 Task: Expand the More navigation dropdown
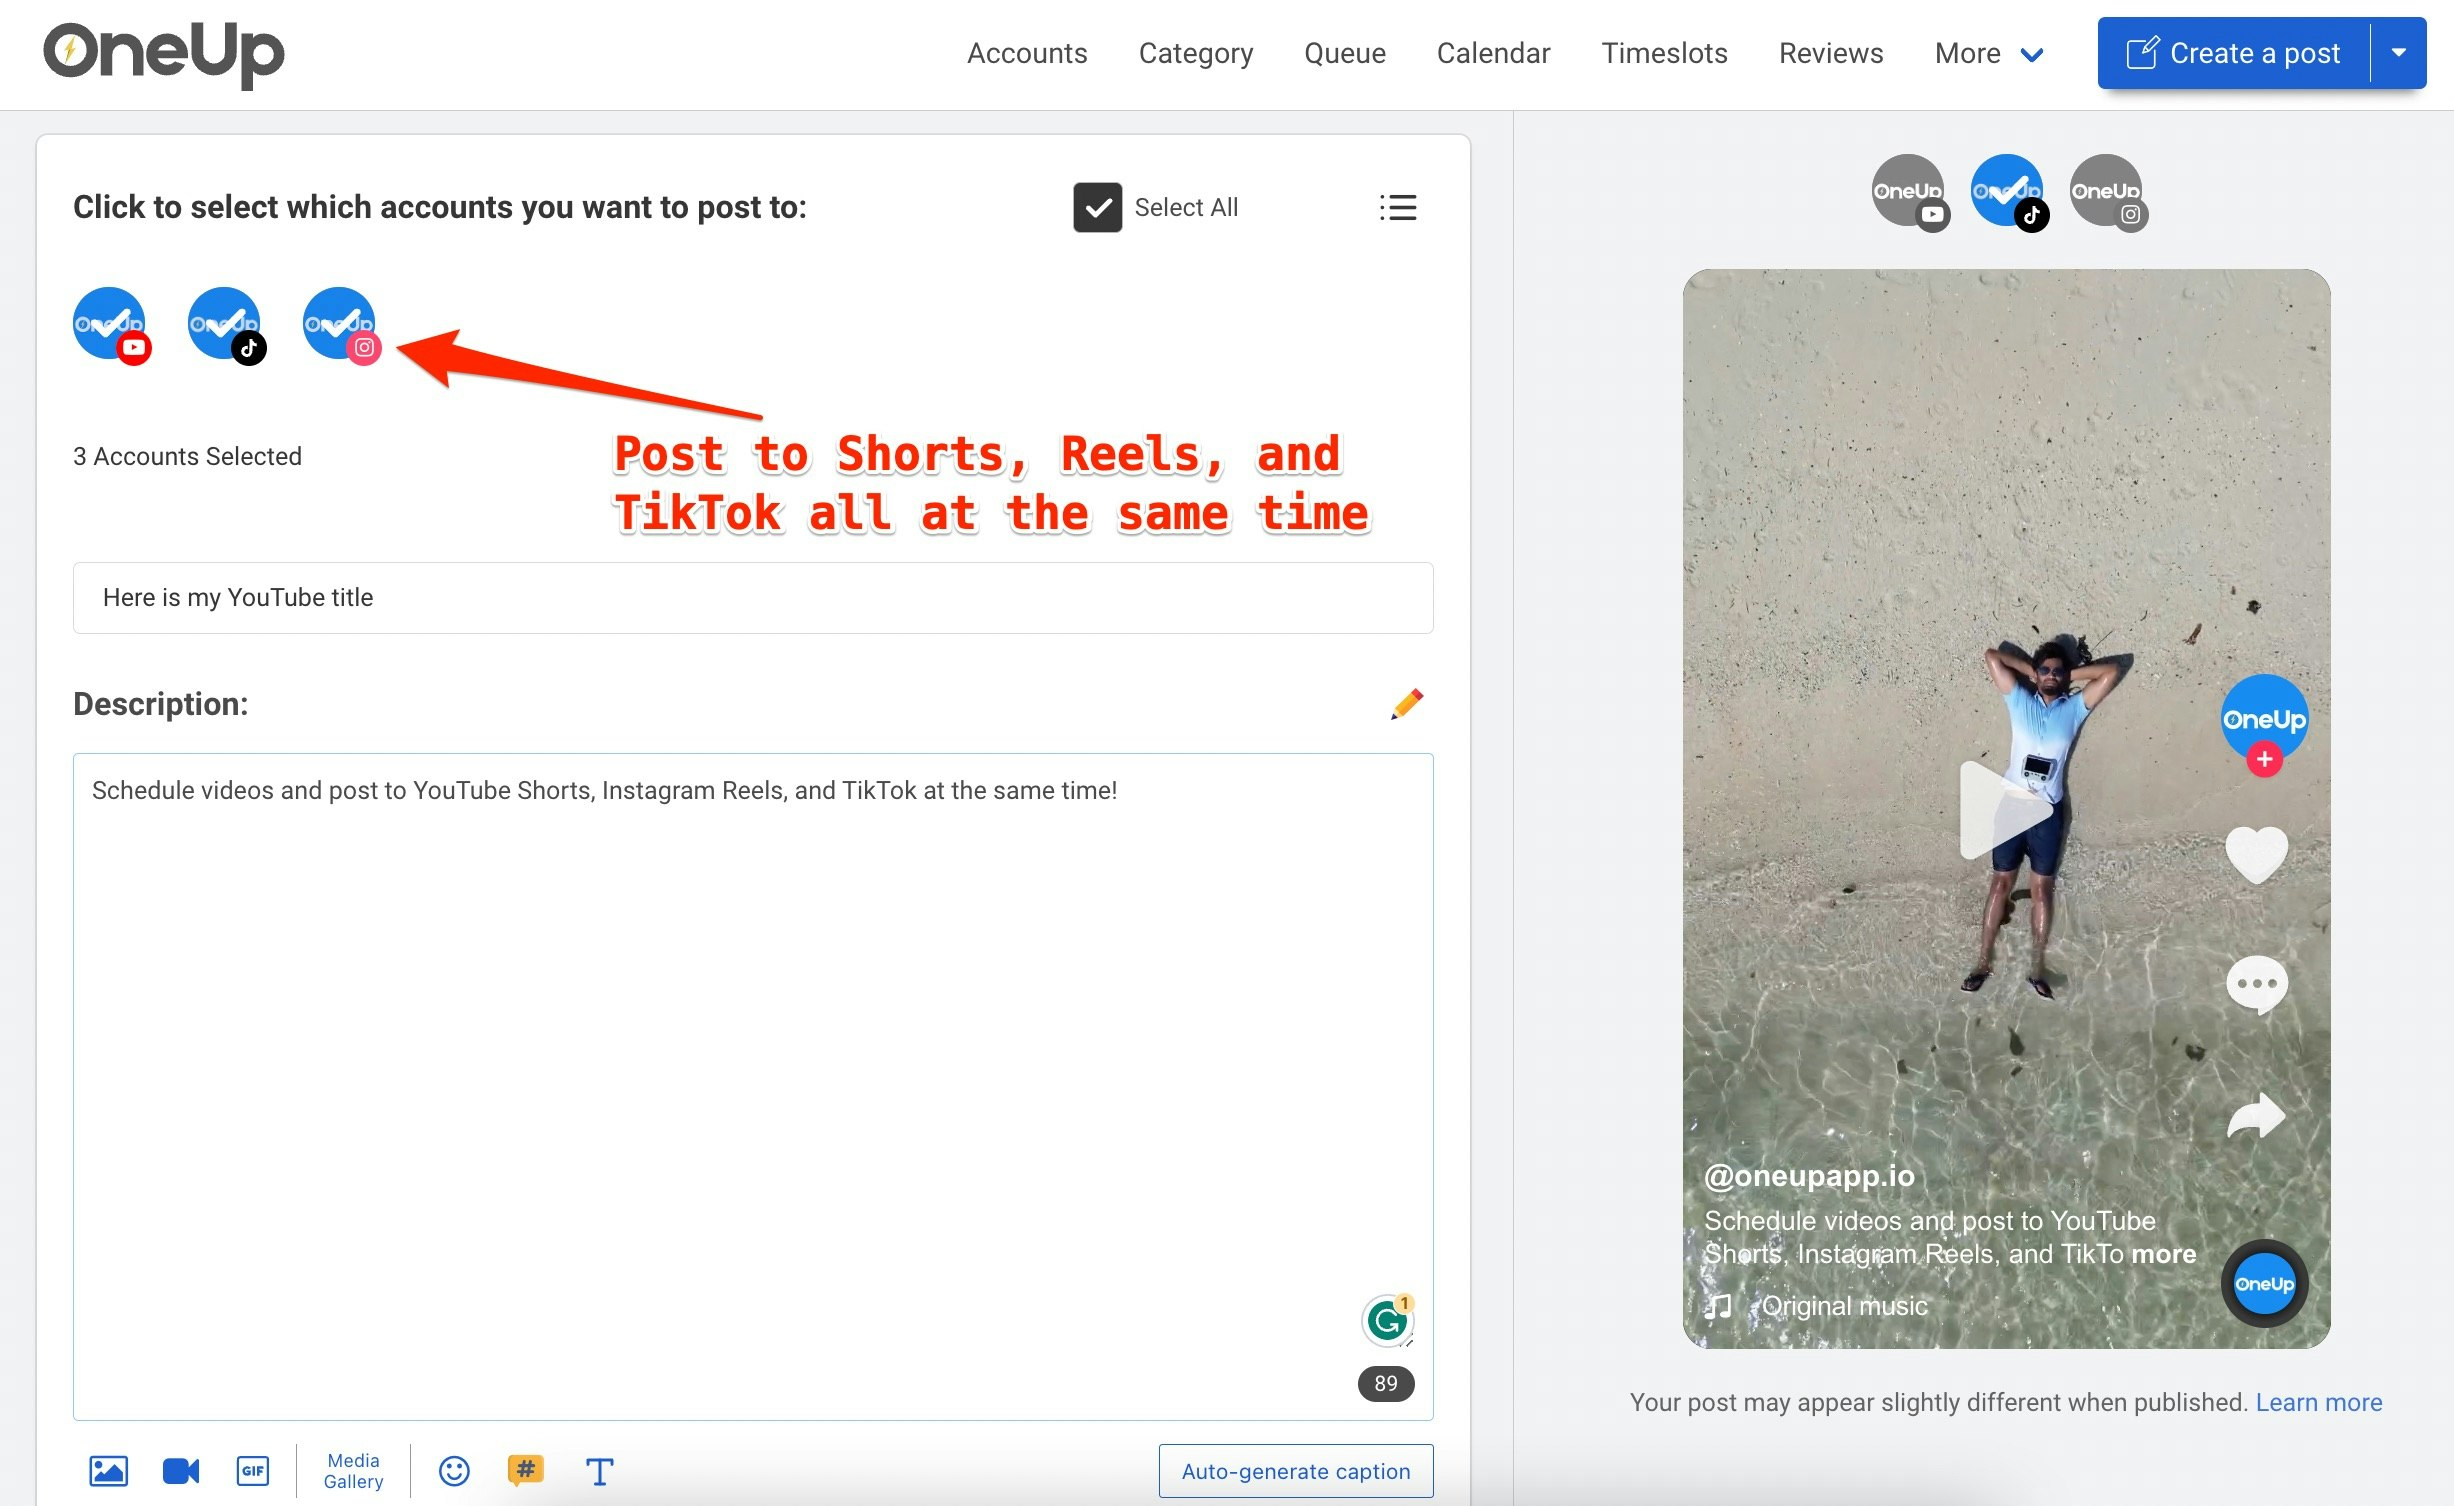[x=1988, y=53]
